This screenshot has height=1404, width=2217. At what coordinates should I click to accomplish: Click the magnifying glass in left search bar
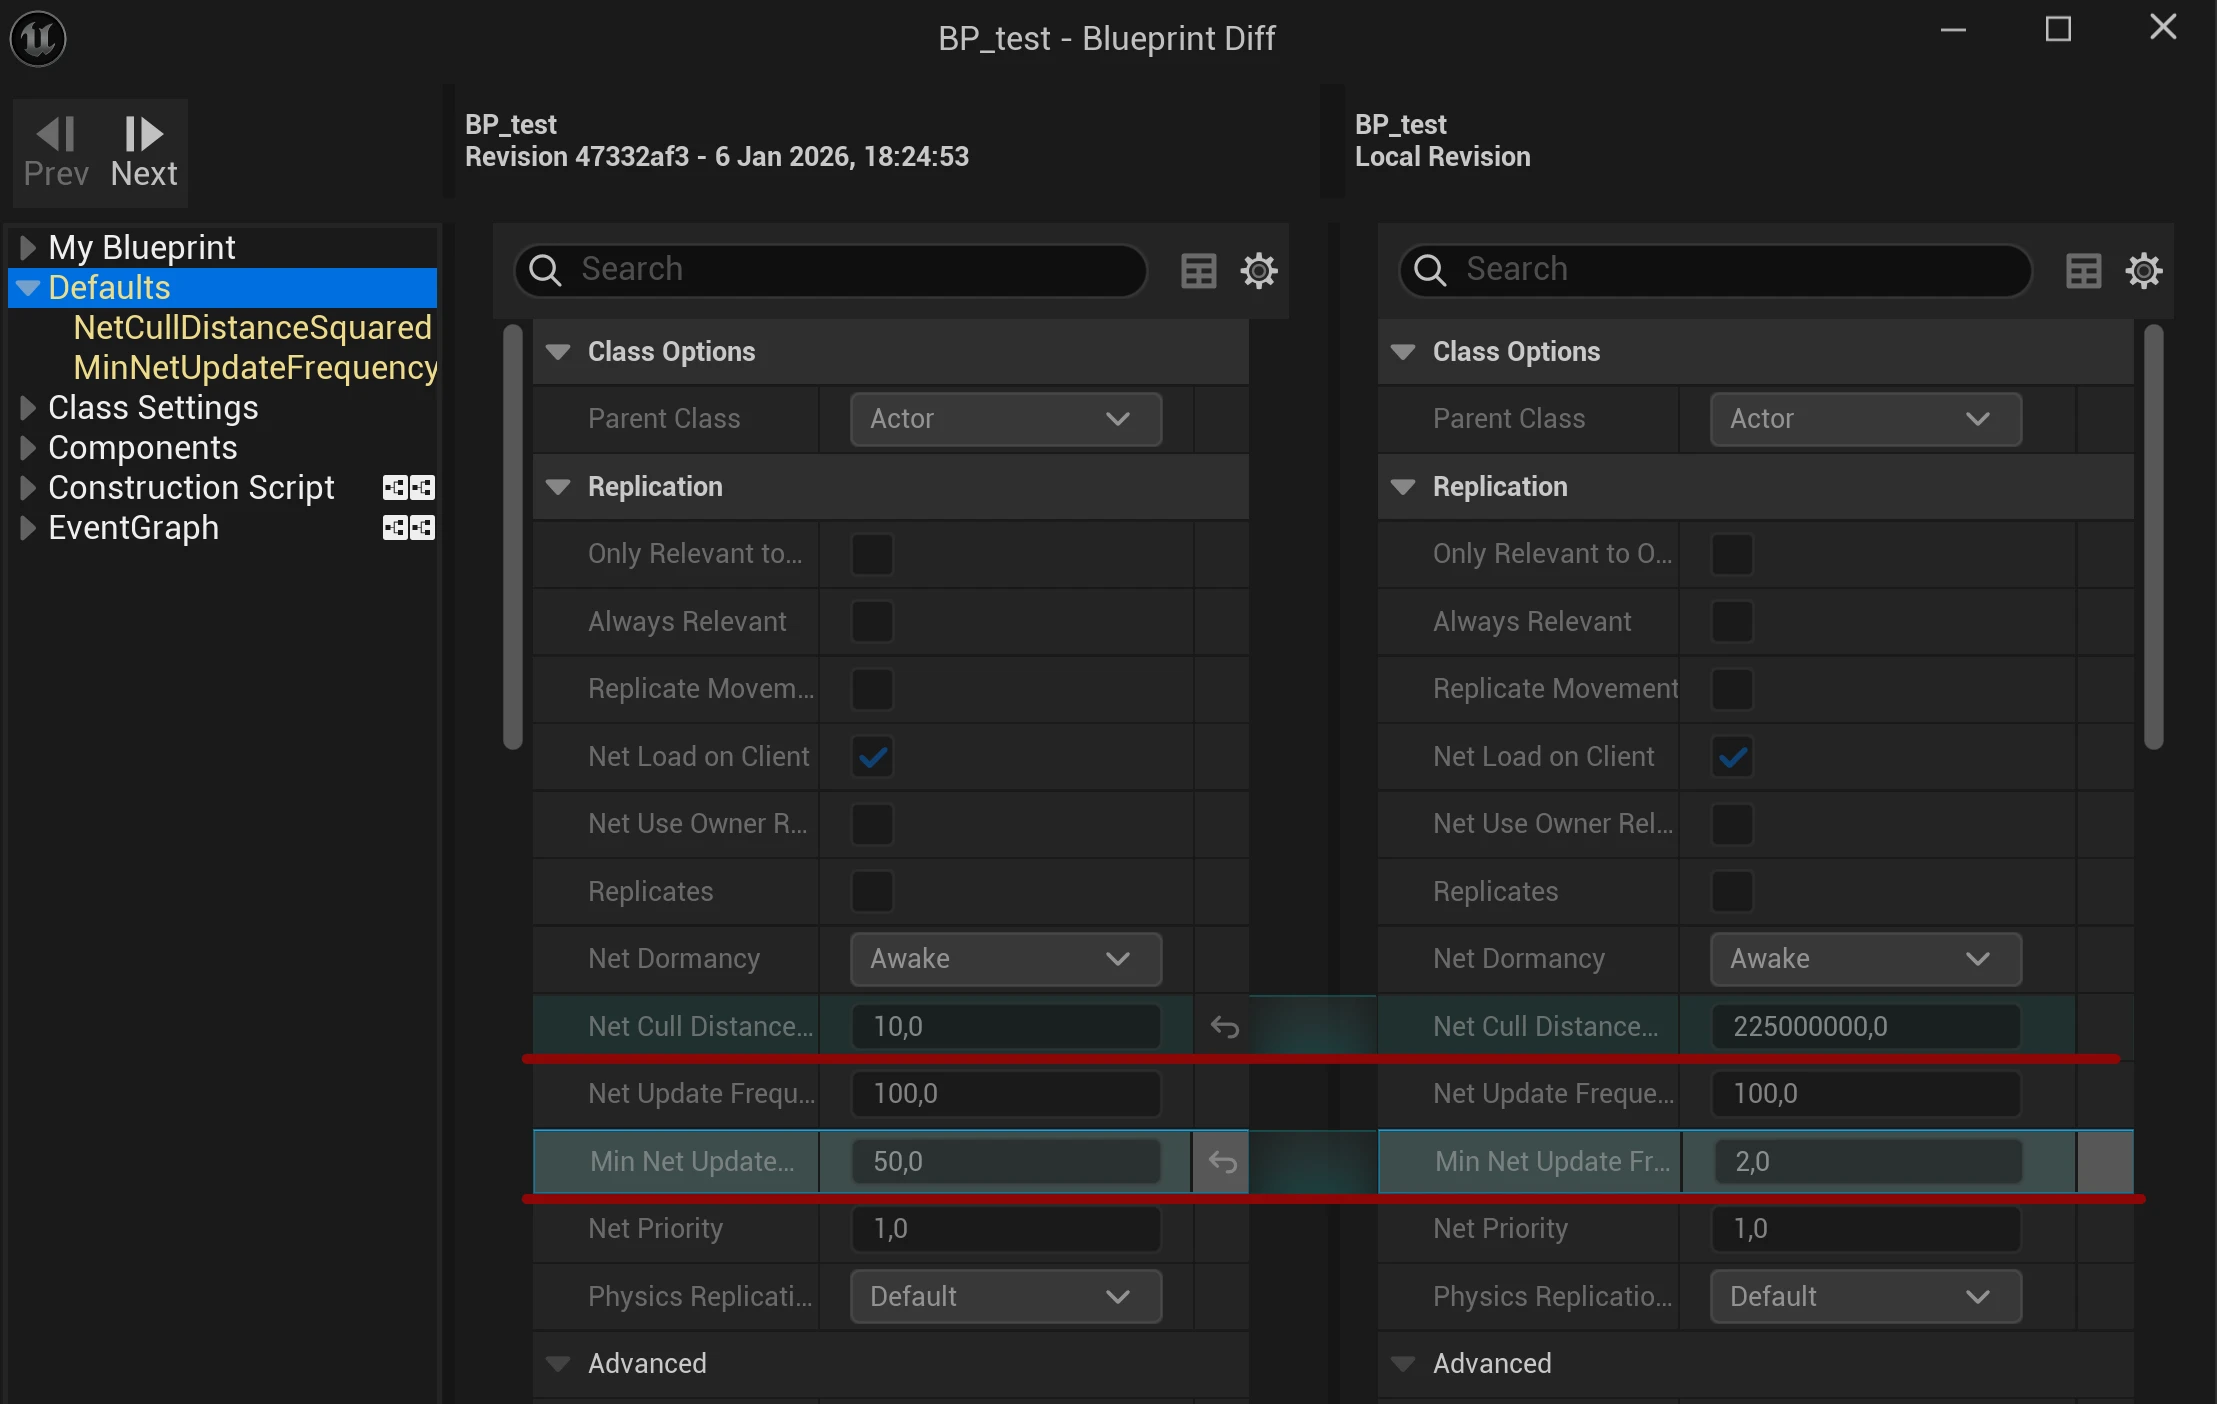coord(545,270)
